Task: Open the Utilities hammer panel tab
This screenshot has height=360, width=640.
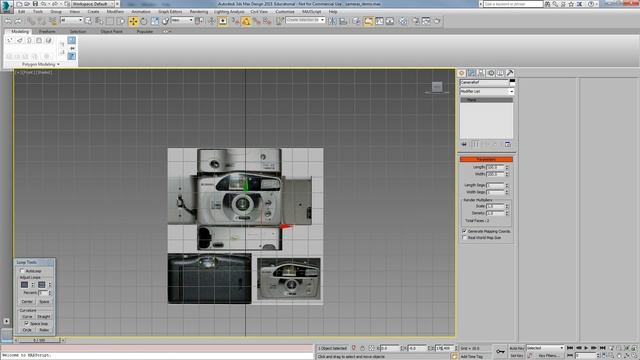Action: tap(510, 73)
